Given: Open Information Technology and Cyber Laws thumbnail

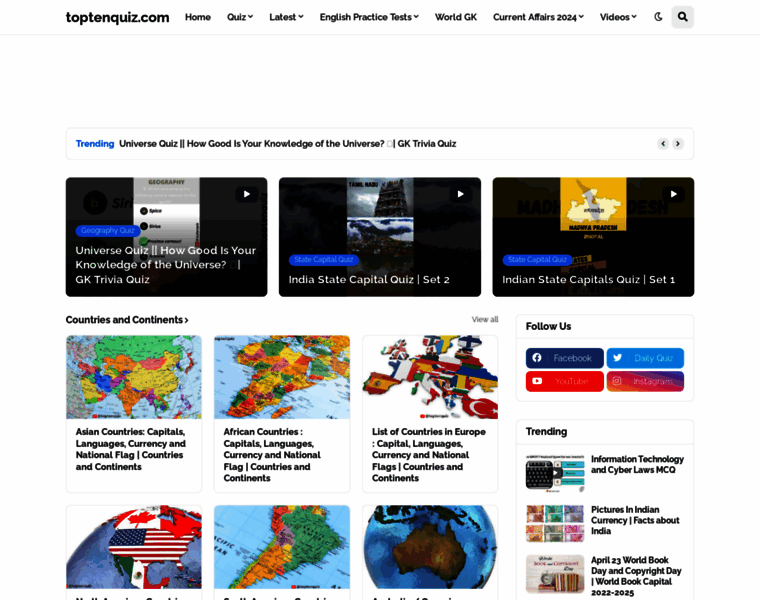Looking at the screenshot, I should [x=555, y=472].
